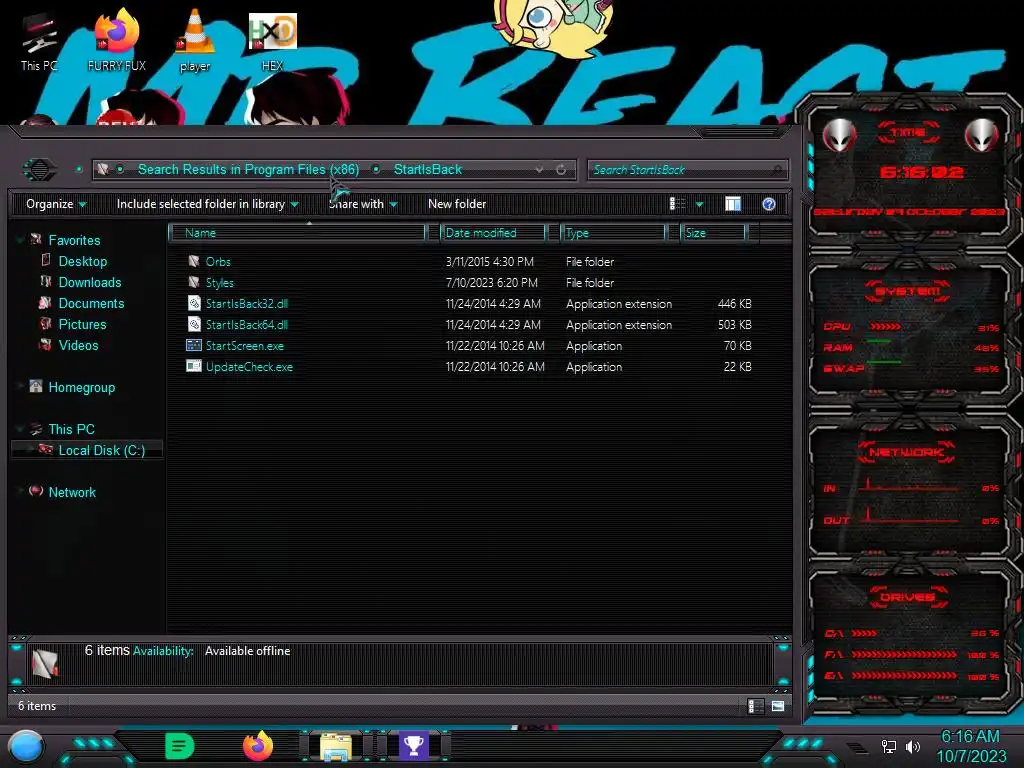Open Include selected folder in library menu

[x=207, y=204]
